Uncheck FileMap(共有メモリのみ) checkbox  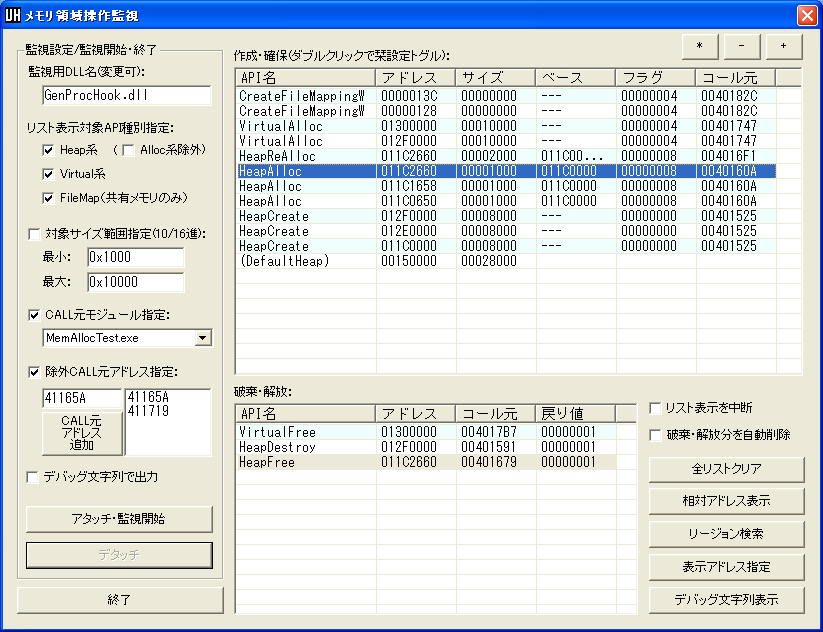tap(48, 198)
